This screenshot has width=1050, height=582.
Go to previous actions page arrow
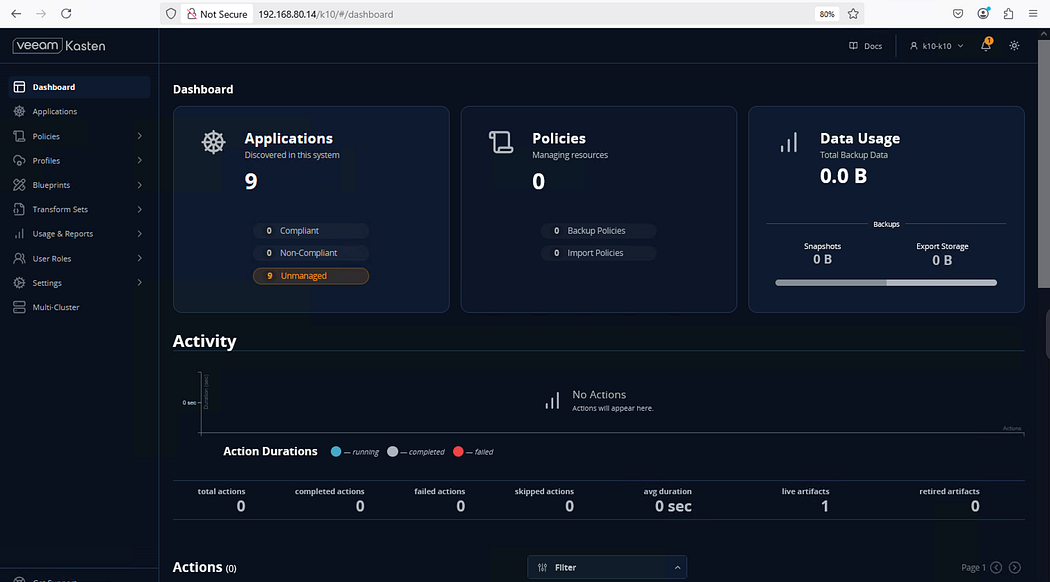(x=996, y=567)
